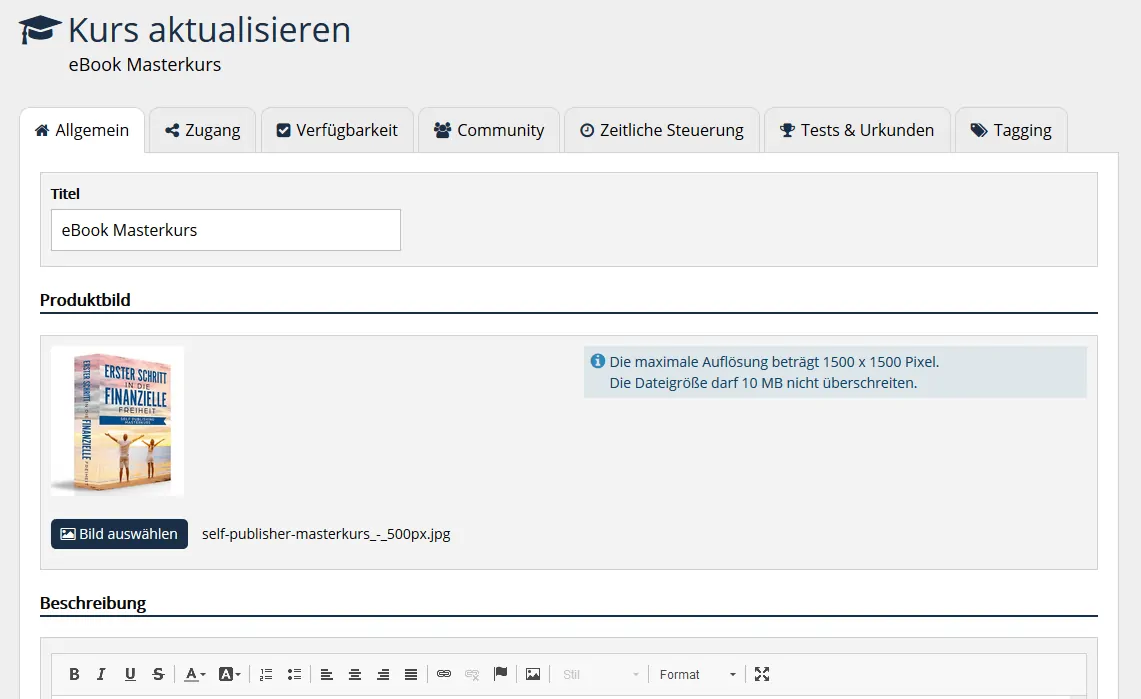1141x699 pixels.
Task: Open the text color picker
Action: coord(194,674)
